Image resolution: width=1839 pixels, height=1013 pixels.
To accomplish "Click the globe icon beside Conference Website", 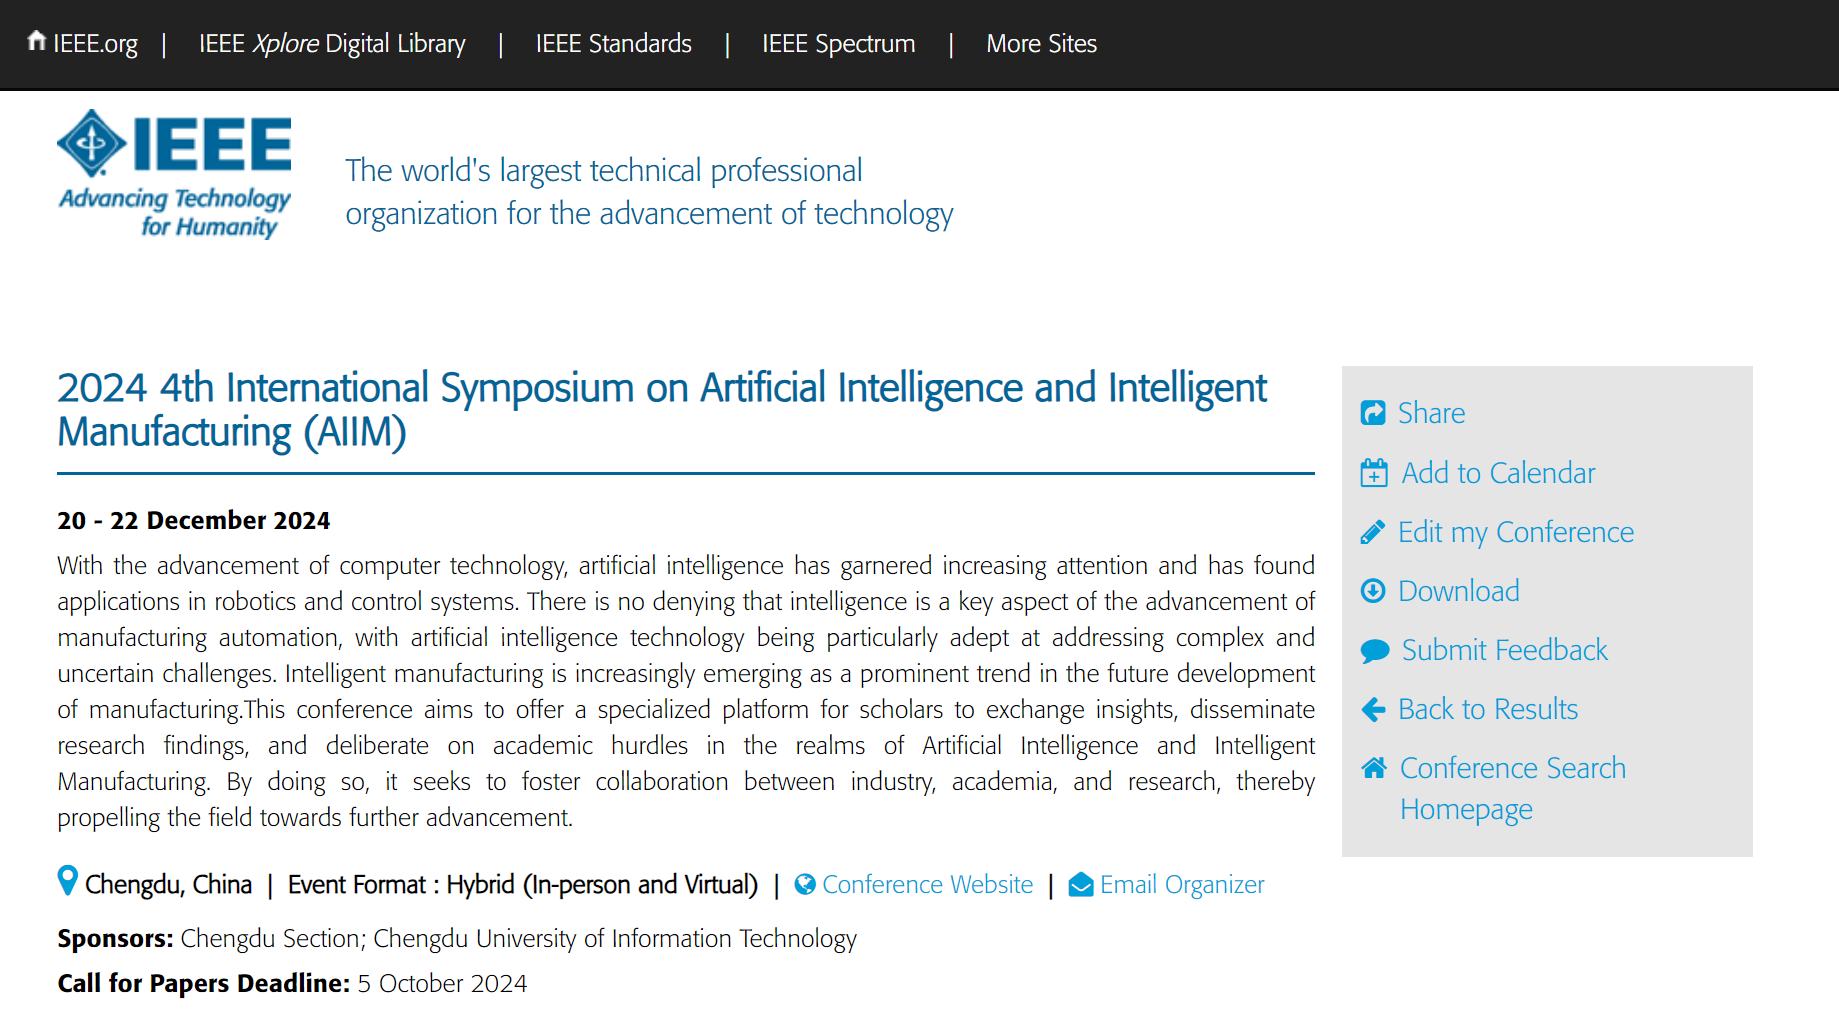I will coord(805,885).
